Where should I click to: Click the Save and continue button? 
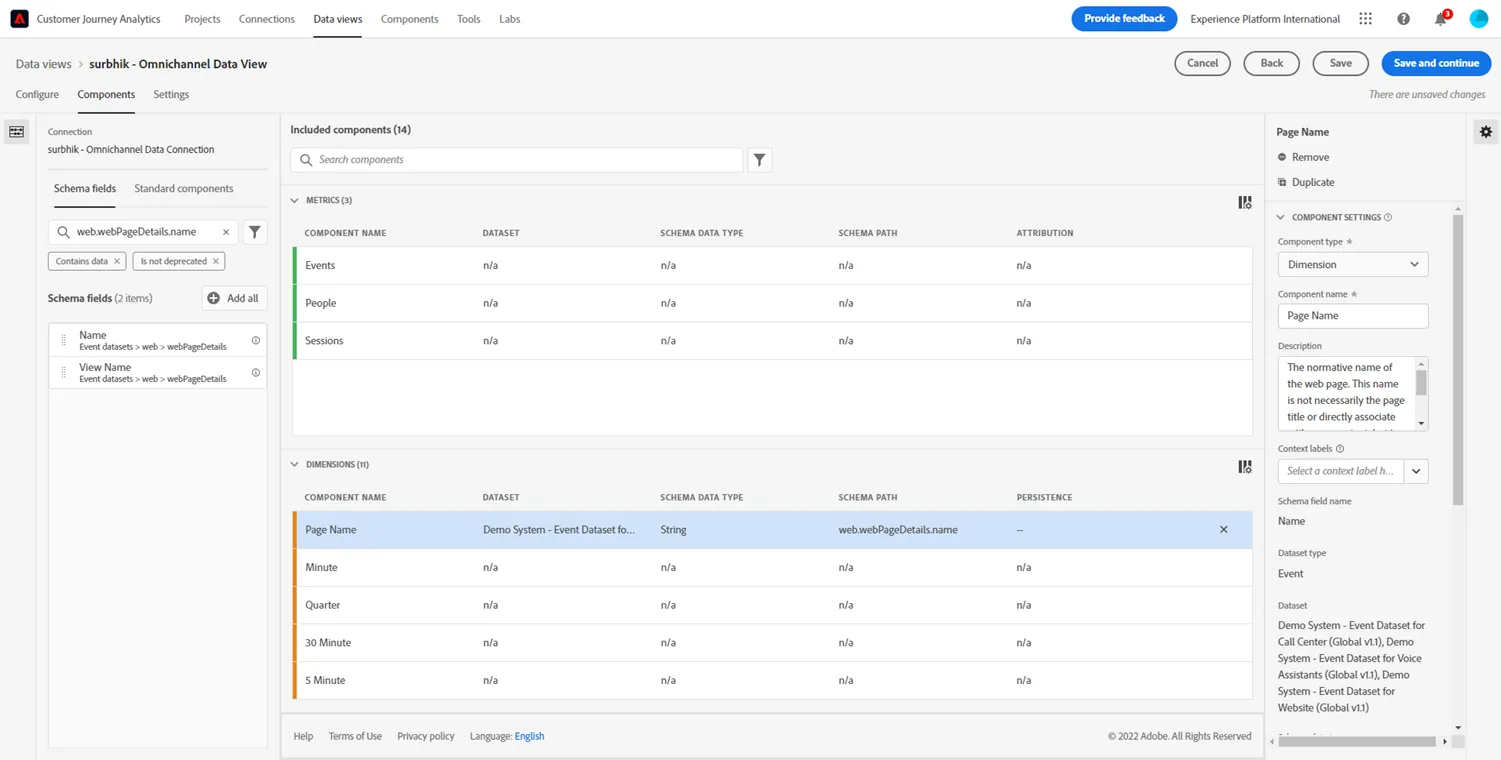click(1436, 63)
